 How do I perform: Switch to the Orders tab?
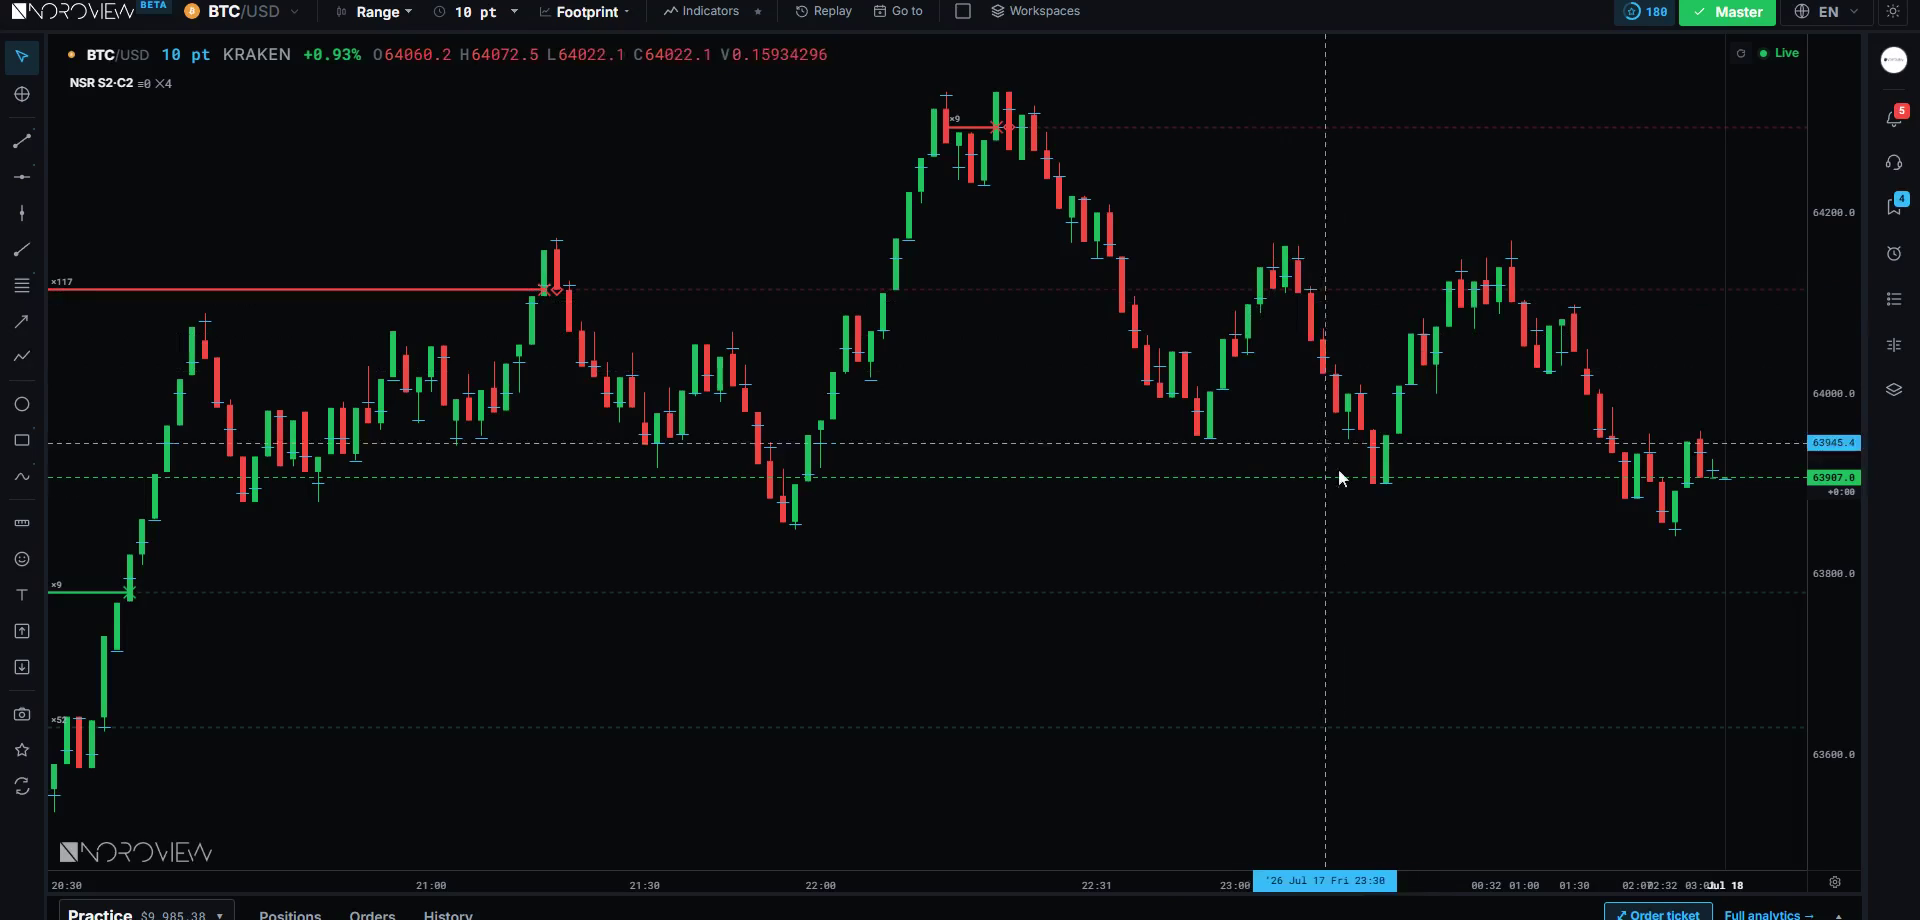point(372,915)
